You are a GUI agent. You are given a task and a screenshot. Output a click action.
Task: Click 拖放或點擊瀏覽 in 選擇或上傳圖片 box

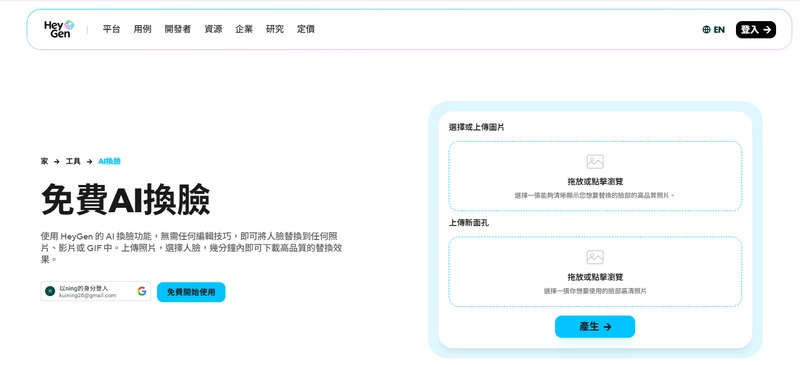(595, 181)
